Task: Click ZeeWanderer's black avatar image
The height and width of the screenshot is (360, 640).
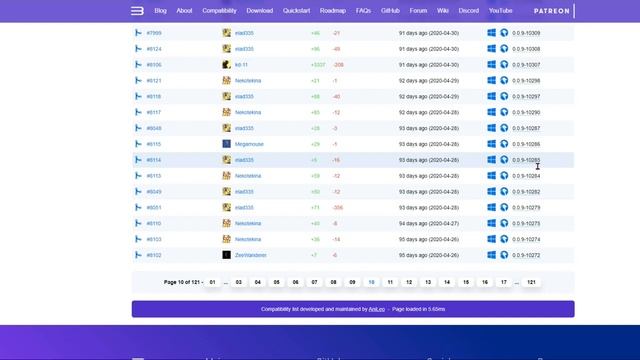Action: click(x=227, y=255)
